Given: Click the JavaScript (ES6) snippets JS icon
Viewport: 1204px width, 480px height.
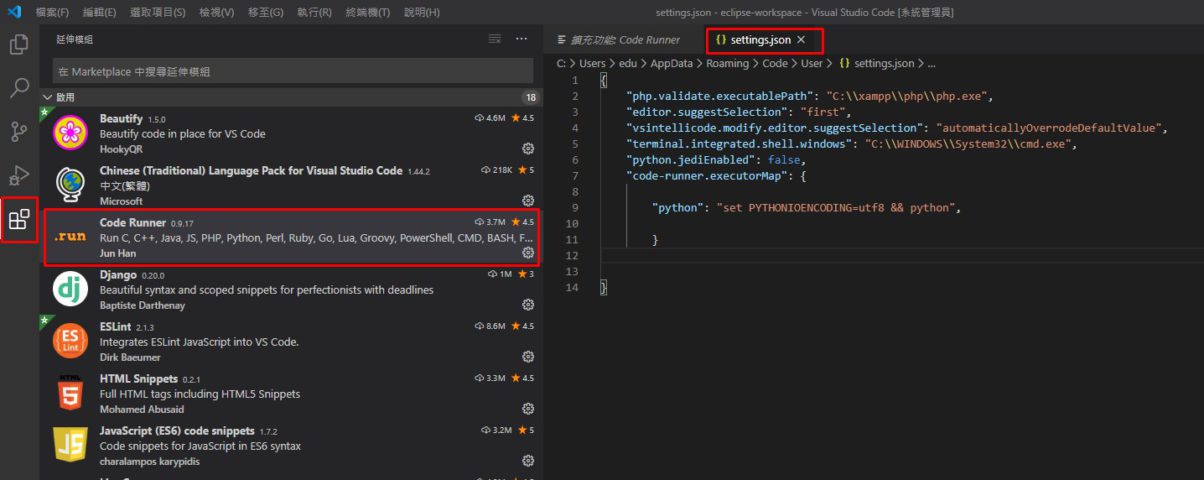Looking at the screenshot, I should [70, 445].
